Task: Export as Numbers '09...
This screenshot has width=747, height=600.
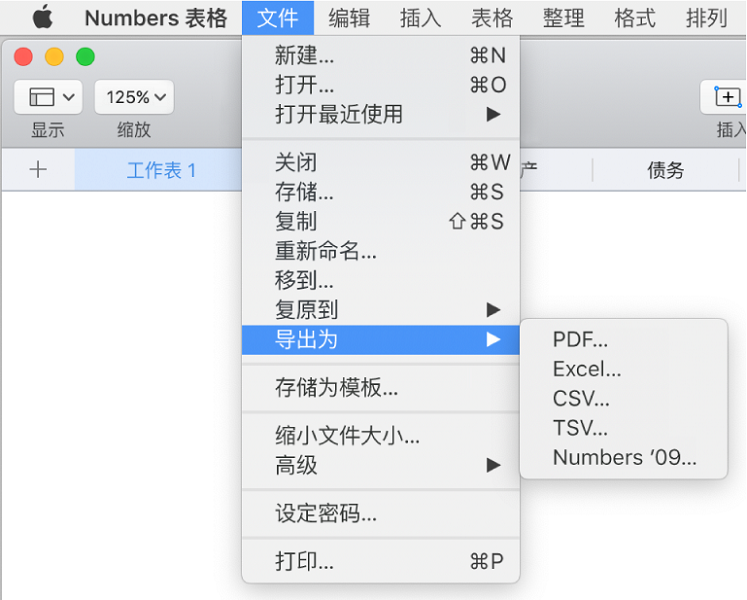Action: pyautogui.click(x=624, y=458)
